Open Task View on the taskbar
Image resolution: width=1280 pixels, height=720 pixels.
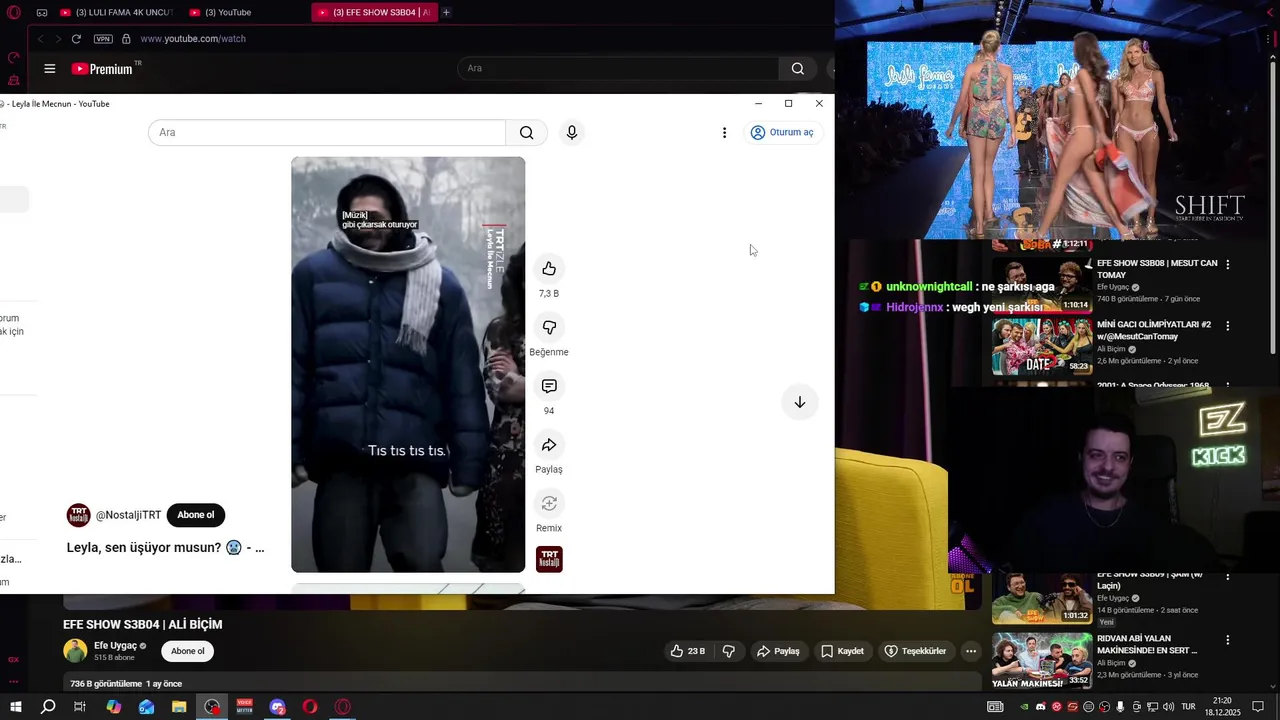[x=80, y=707]
